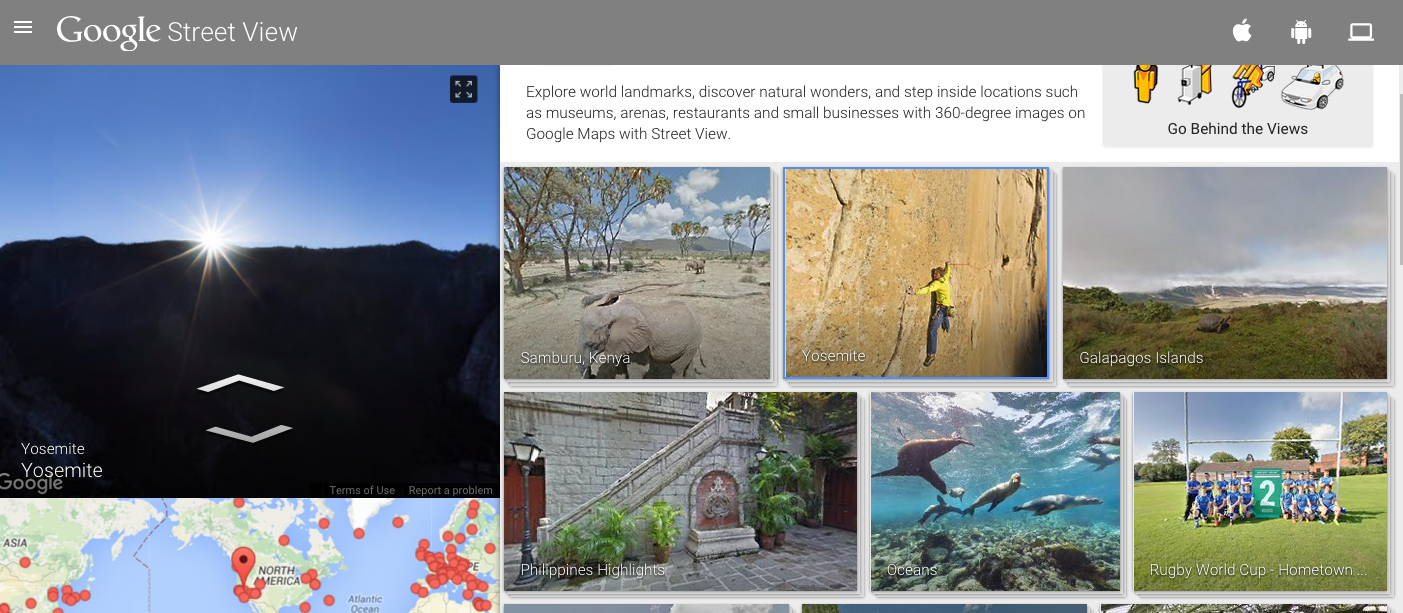Click the Street View trolley icon
Screen dimensions: 1403x613
[x=1194, y=84]
